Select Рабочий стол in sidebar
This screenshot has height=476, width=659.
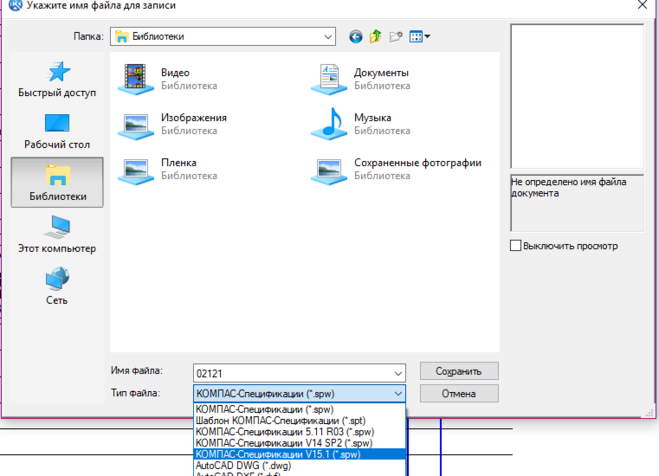click(57, 132)
